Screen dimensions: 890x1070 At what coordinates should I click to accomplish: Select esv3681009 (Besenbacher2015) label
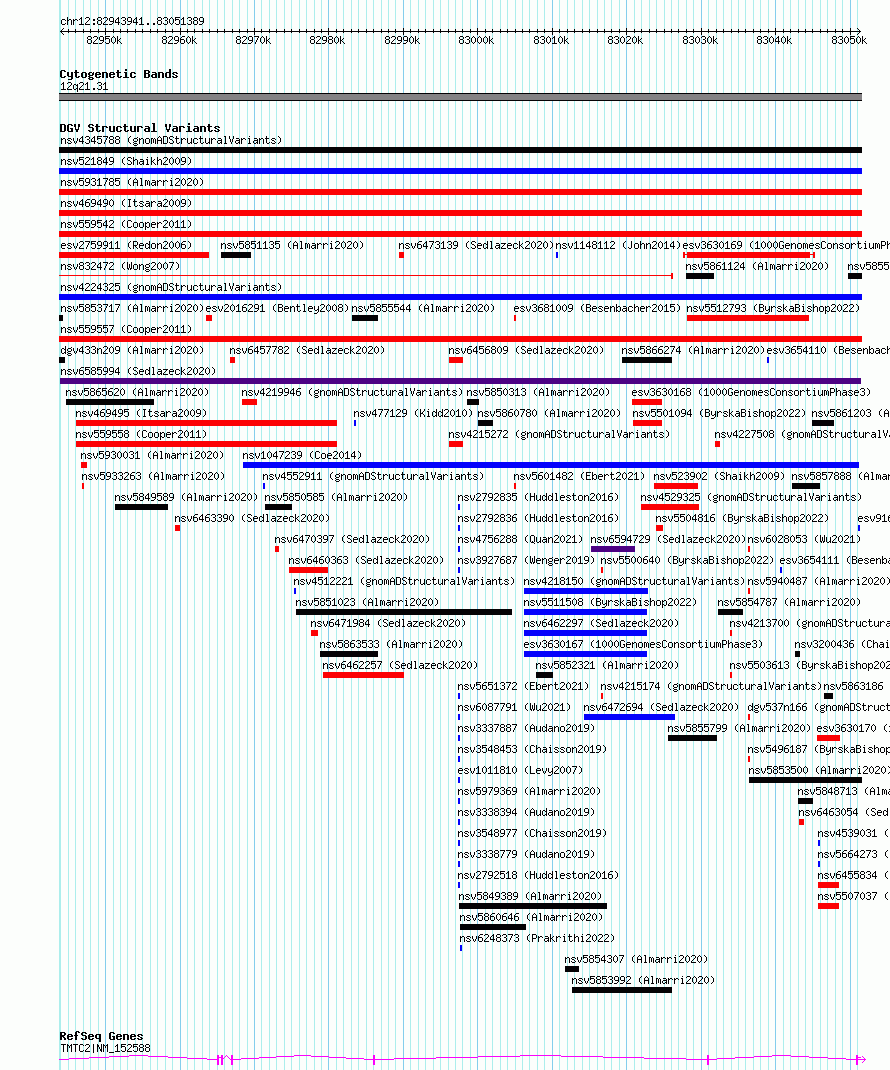point(597,308)
